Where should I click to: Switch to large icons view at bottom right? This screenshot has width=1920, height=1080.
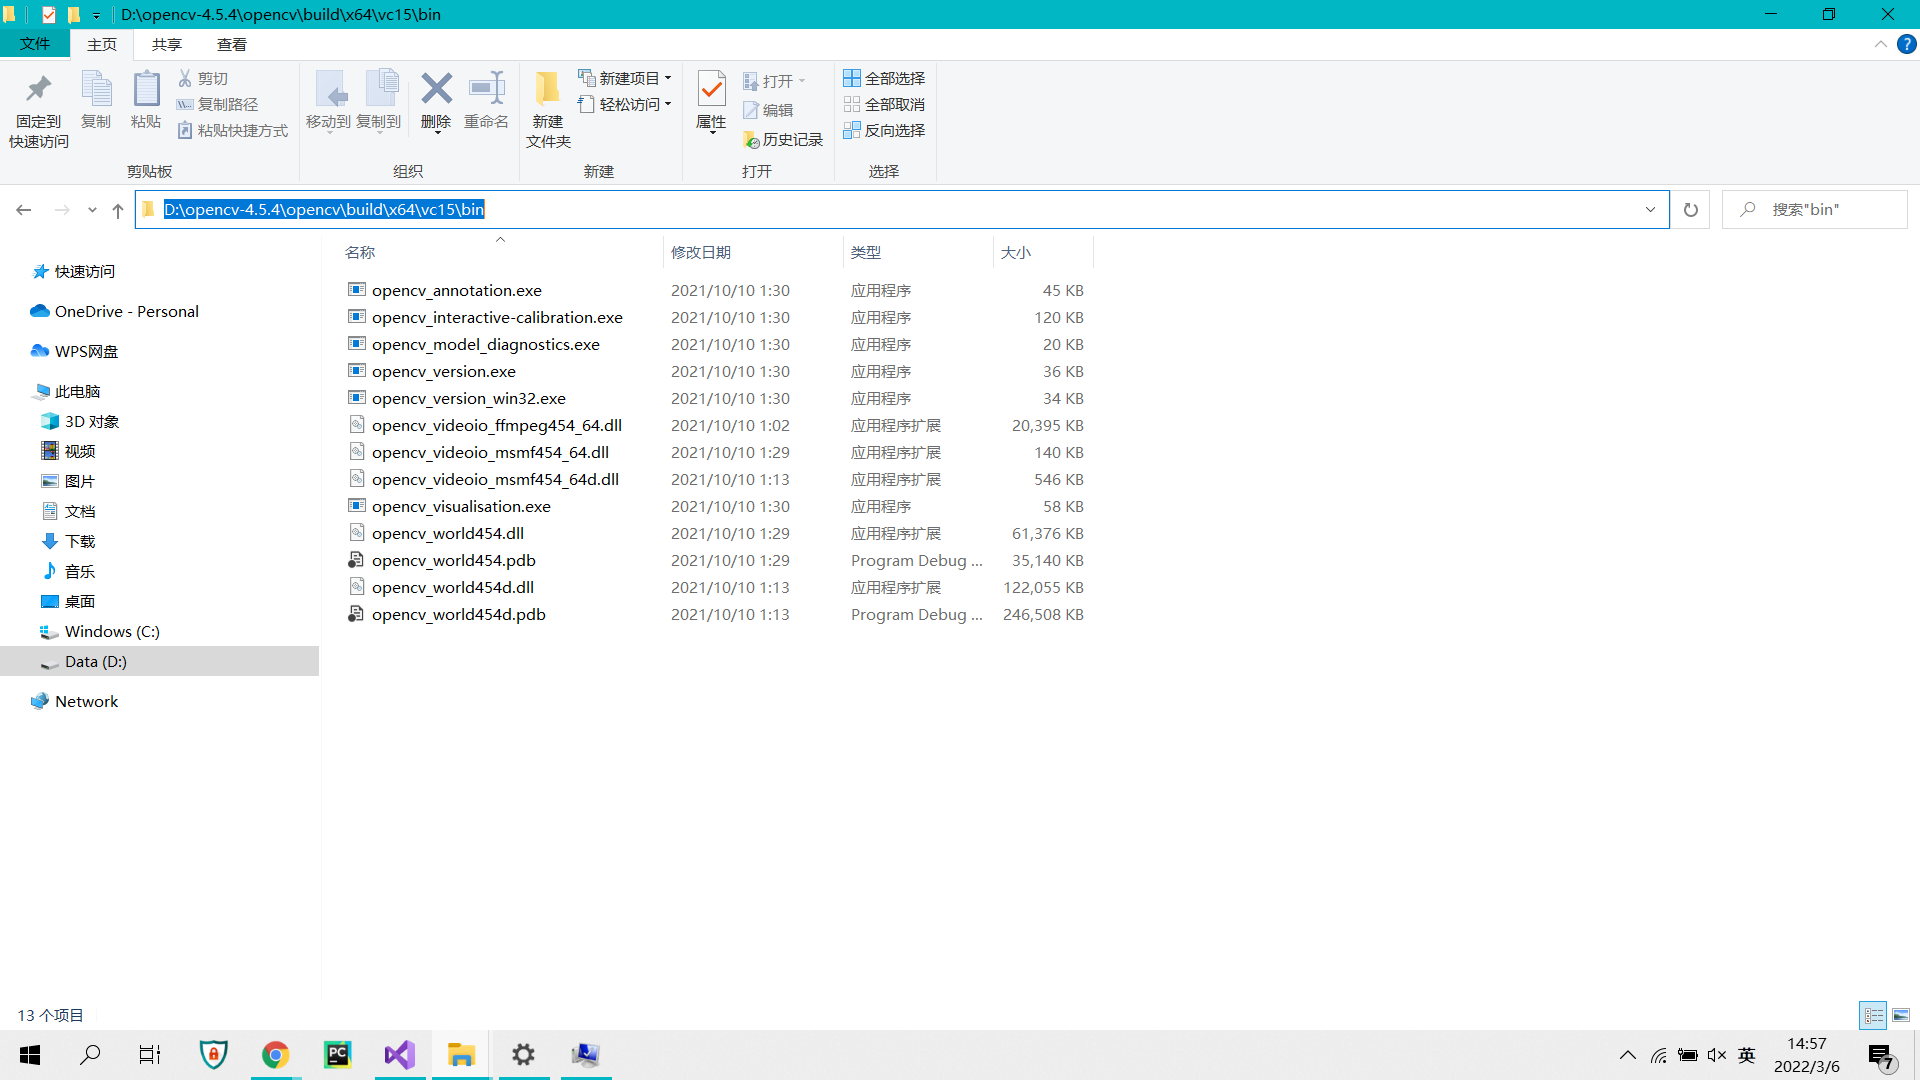tap(1901, 1015)
